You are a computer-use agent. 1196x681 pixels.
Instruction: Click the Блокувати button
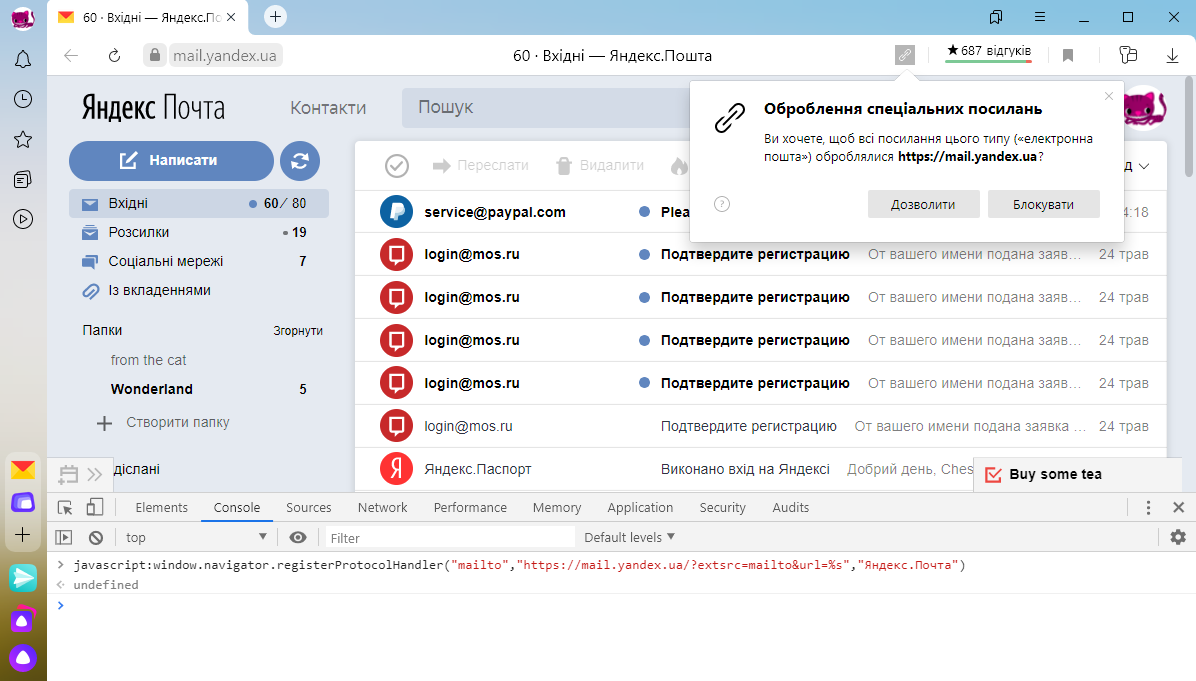(x=1043, y=204)
